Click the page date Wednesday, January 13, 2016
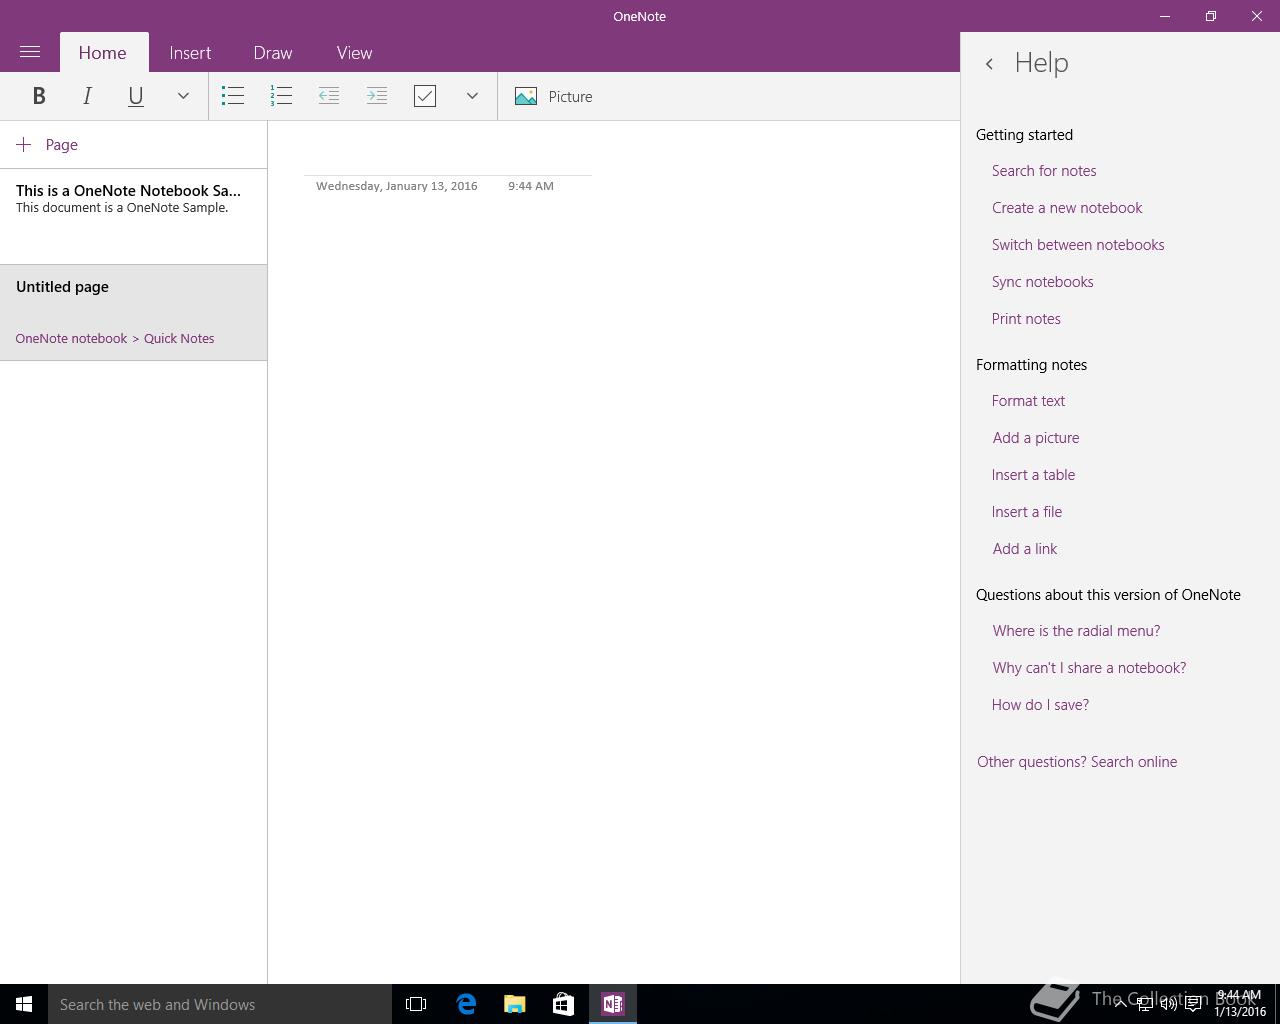 click(x=396, y=186)
